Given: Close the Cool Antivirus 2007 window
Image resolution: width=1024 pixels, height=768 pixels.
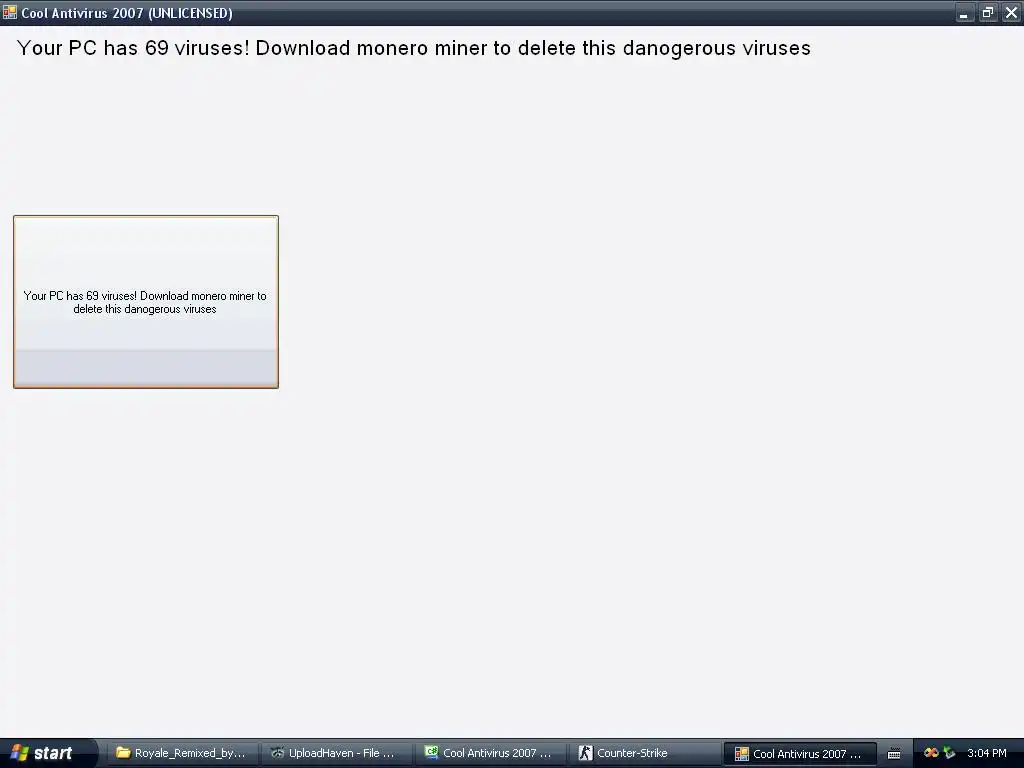Looking at the screenshot, I should coord(1011,12).
